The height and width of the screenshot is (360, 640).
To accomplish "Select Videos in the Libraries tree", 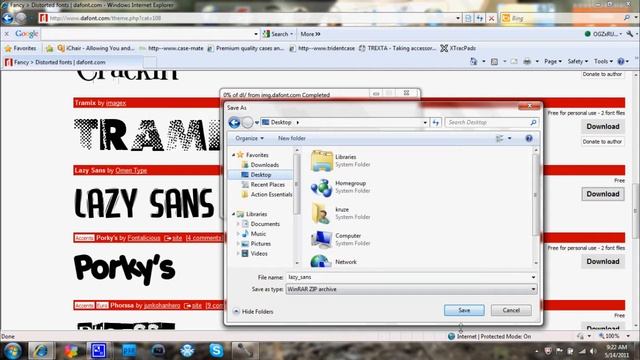I will click(259, 253).
